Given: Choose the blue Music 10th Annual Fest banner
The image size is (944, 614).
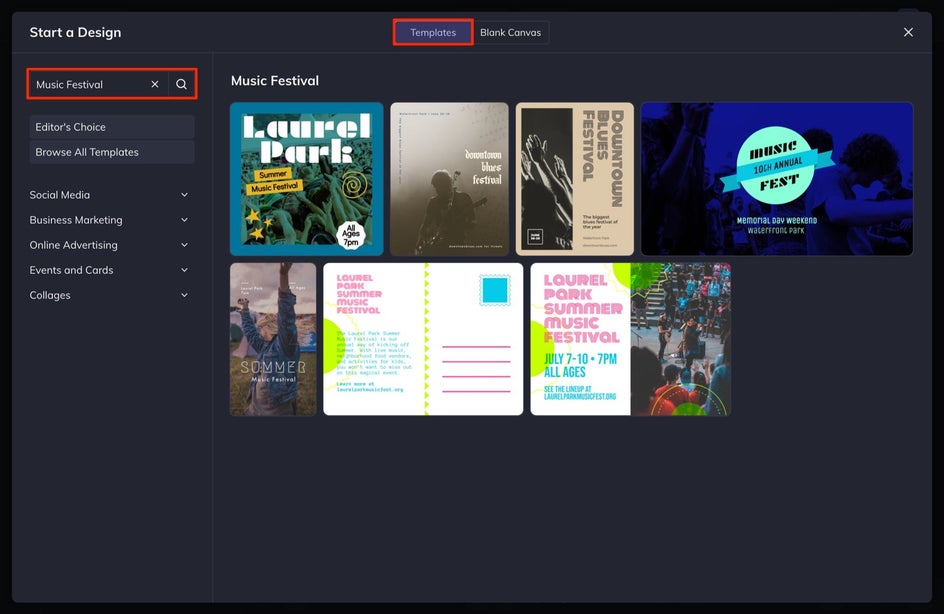Looking at the screenshot, I should click(x=777, y=179).
